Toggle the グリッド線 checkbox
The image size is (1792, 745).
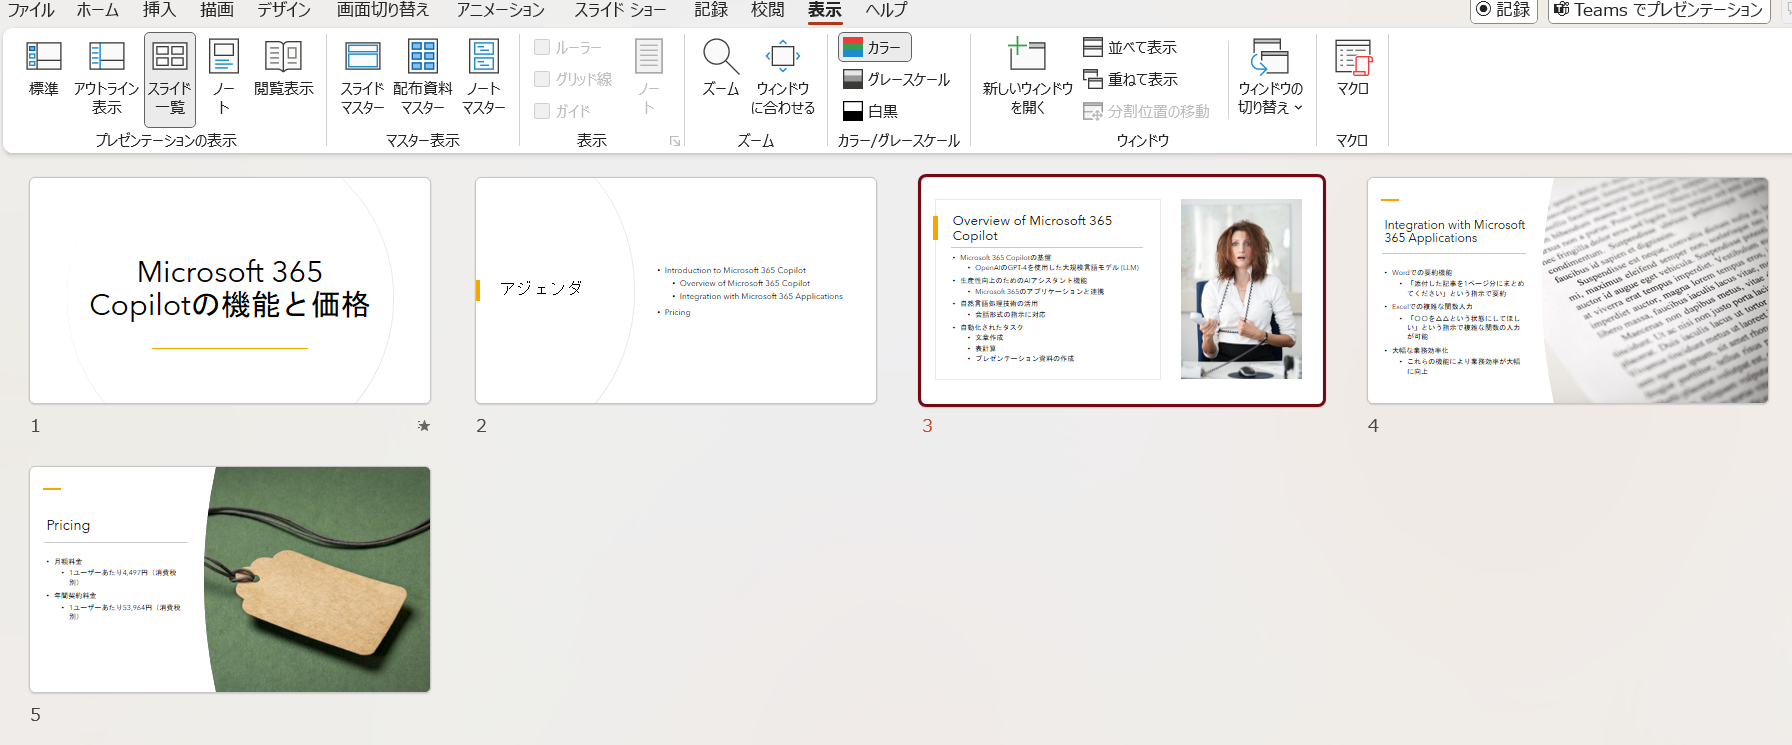[x=542, y=79]
